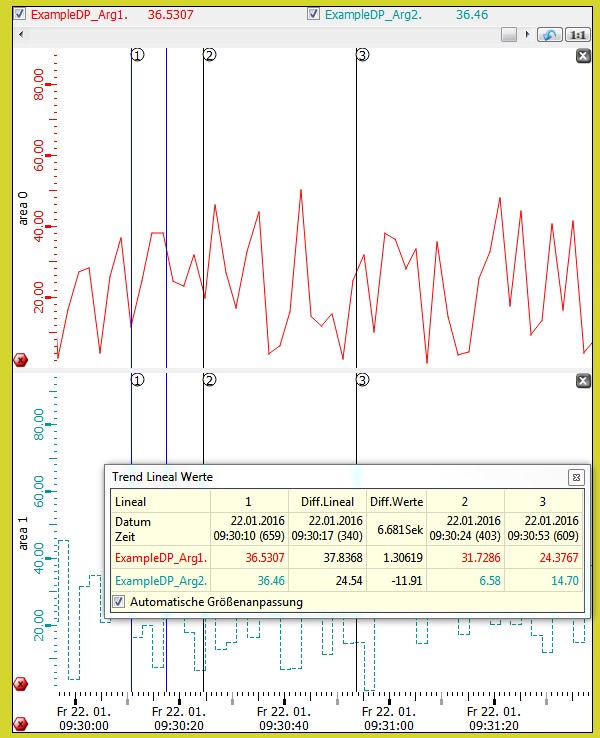Uncheck the ExampleDP_Arg2. legend checkbox
The width and height of the screenshot is (600, 738).
[314, 15]
